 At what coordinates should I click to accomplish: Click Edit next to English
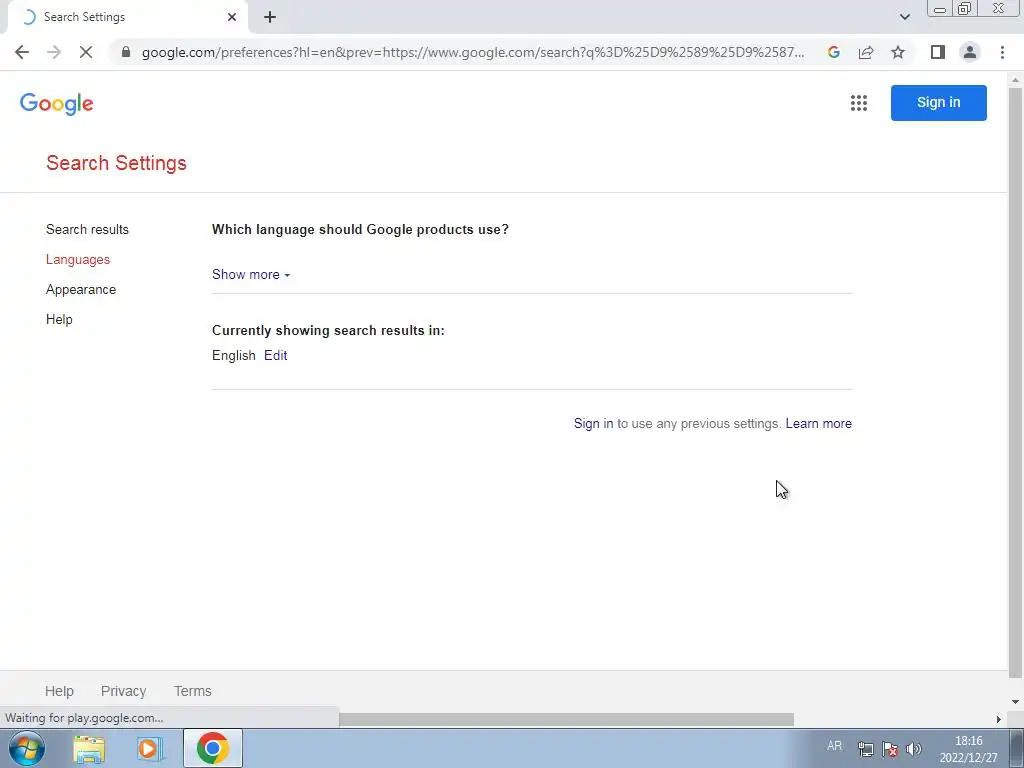[276, 355]
